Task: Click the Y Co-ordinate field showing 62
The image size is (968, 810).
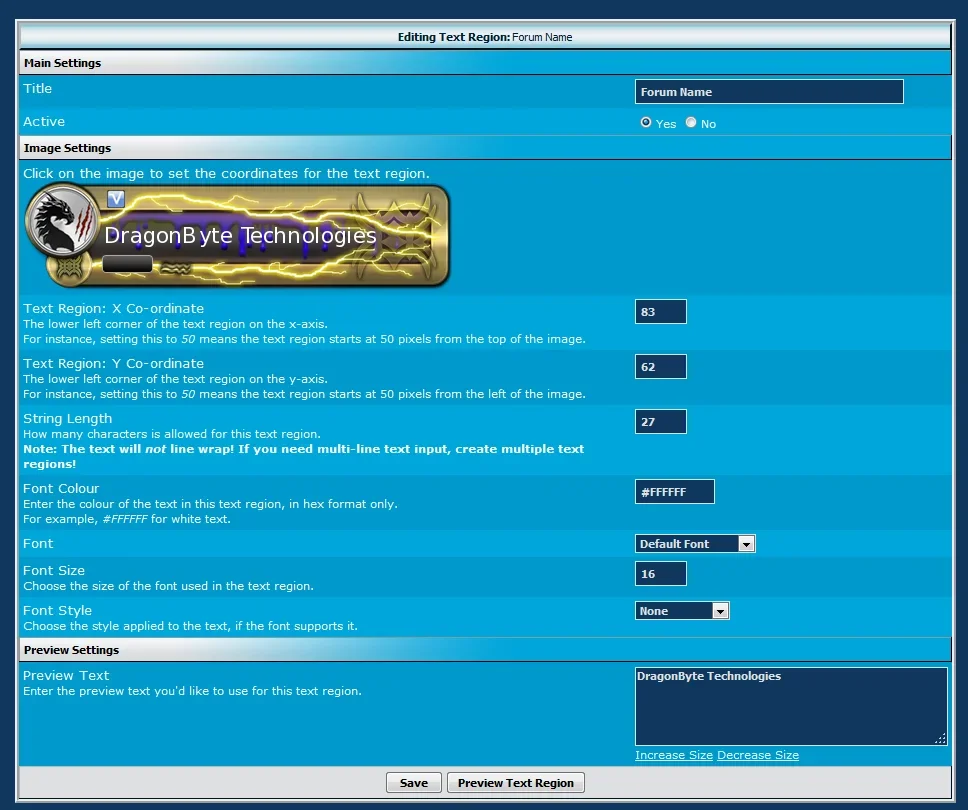Action: [x=660, y=367]
